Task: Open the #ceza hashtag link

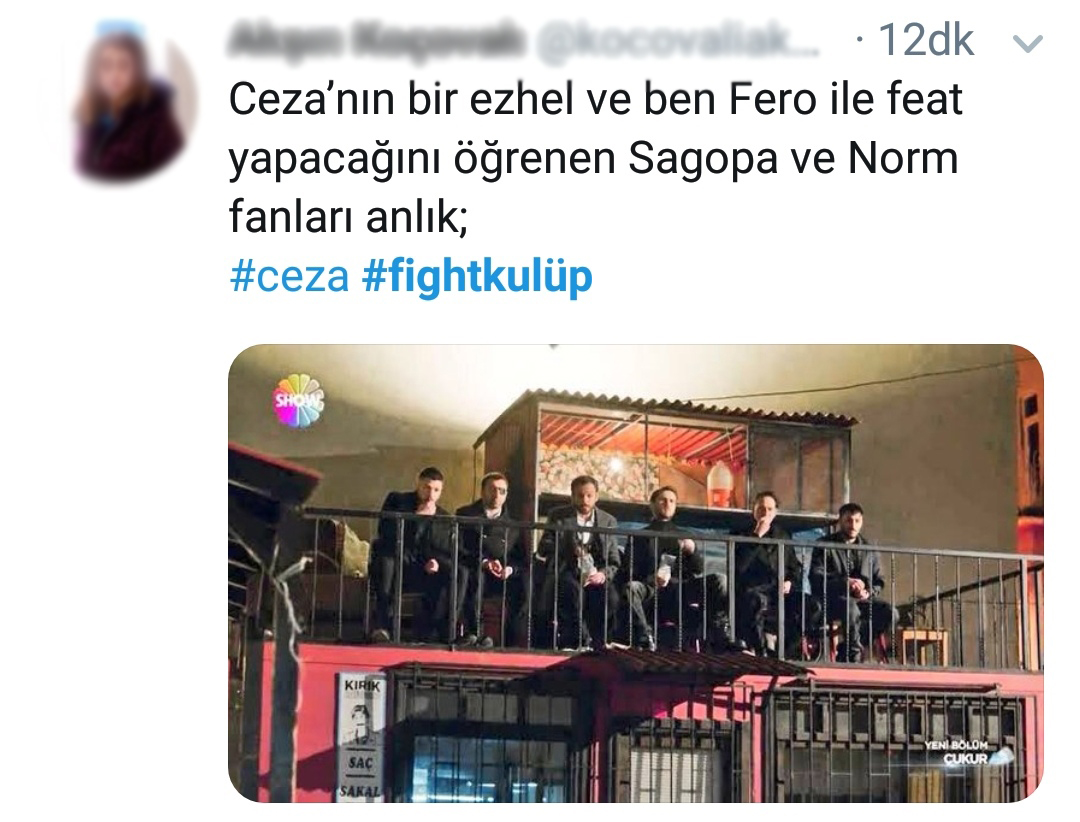Action: (289, 277)
